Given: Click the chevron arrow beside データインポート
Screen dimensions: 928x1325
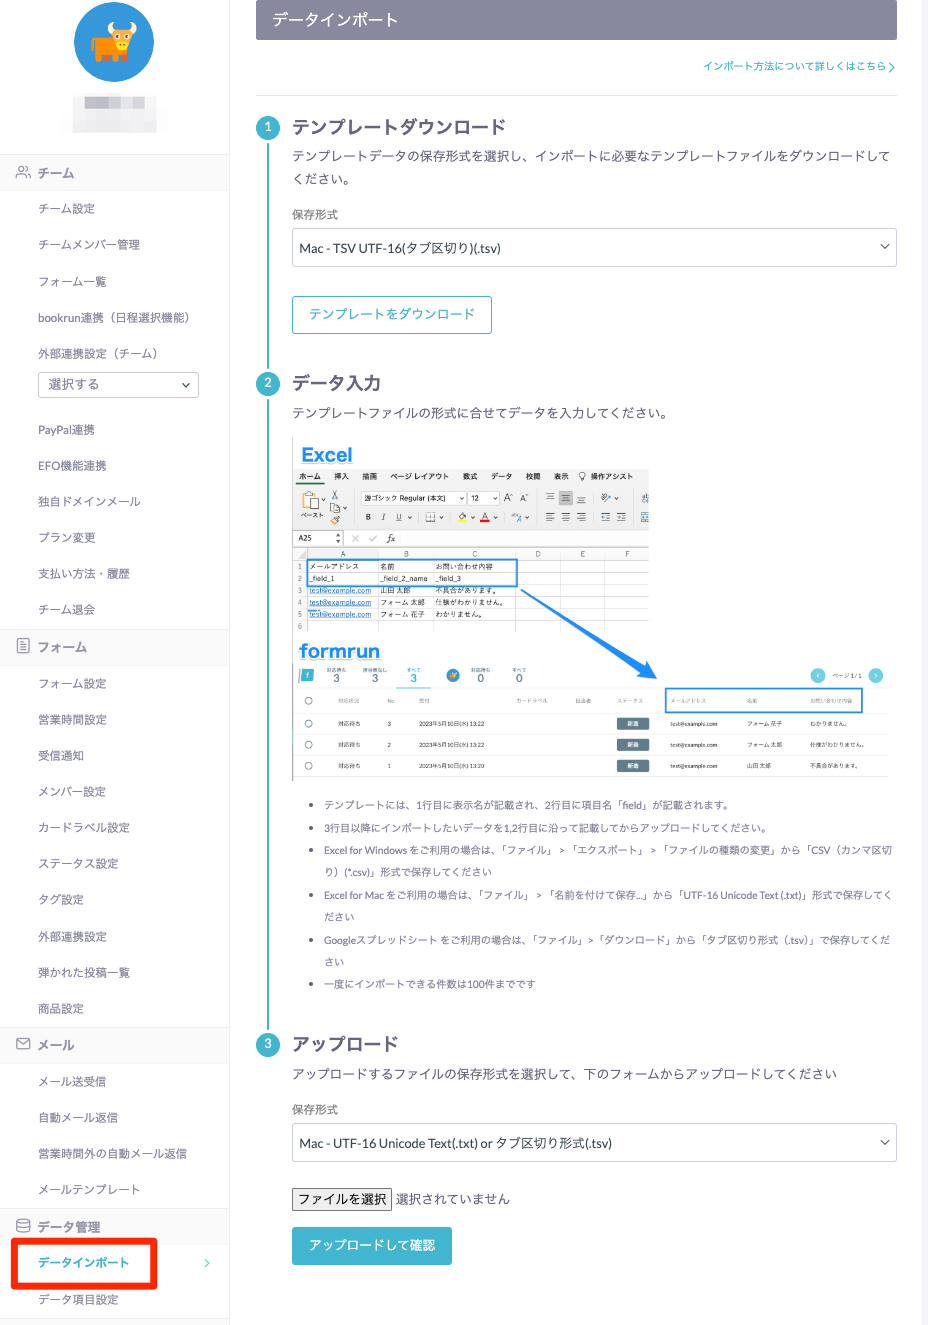Looking at the screenshot, I should click(207, 1263).
